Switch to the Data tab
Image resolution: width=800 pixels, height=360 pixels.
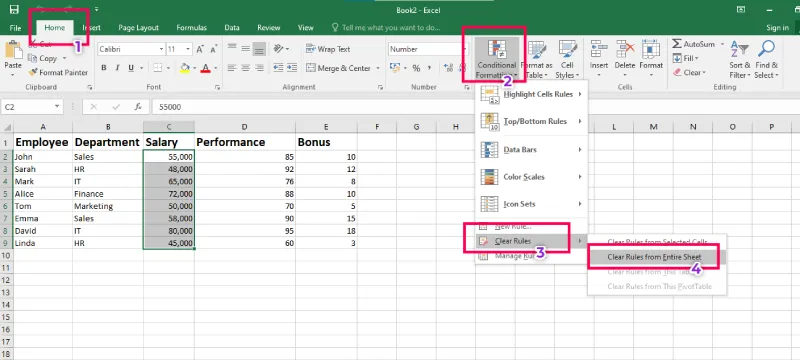tap(232, 28)
